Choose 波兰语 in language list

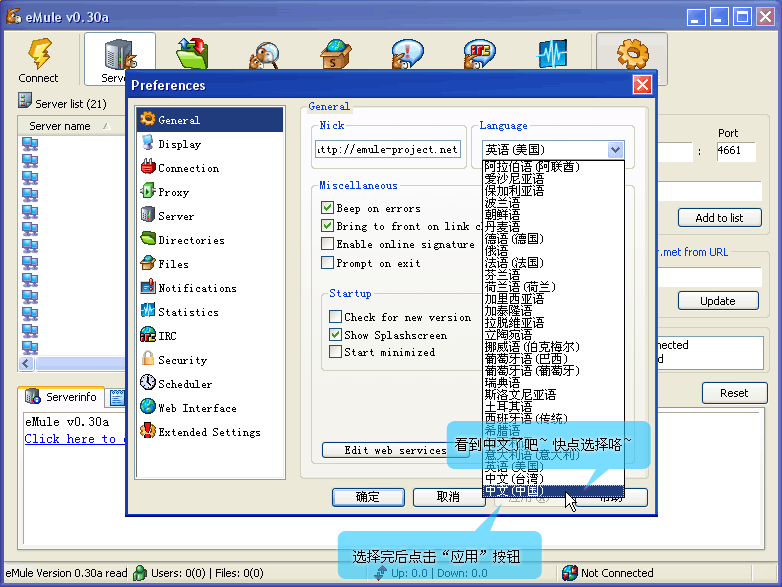click(554, 202)
